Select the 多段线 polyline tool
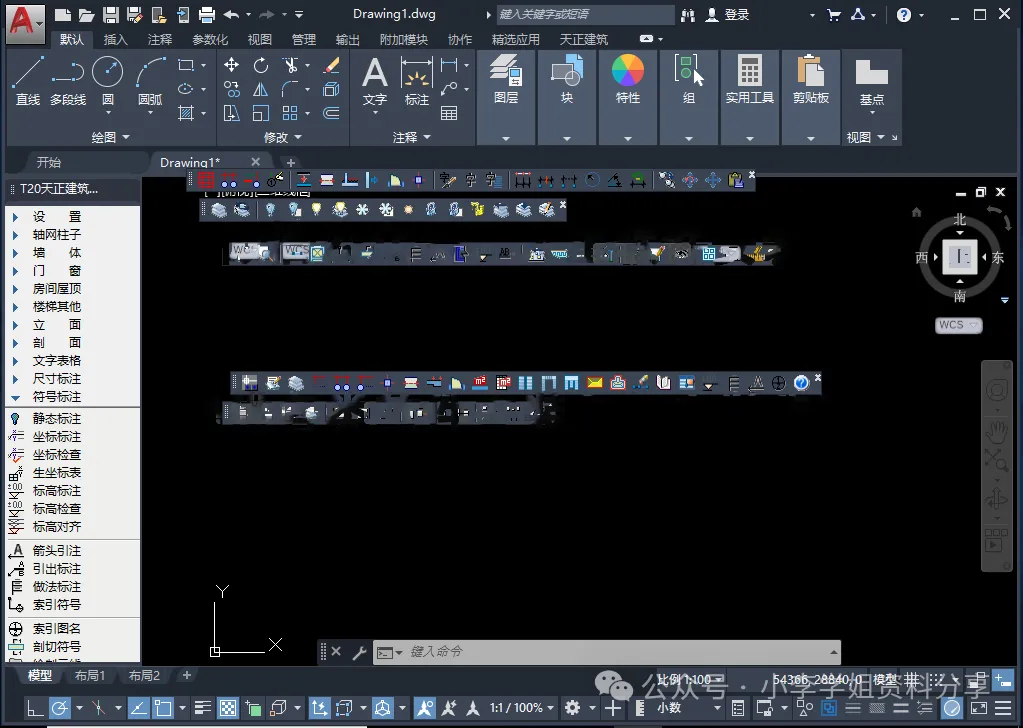This screenshot has width=1023, height=728. point(68,81)
